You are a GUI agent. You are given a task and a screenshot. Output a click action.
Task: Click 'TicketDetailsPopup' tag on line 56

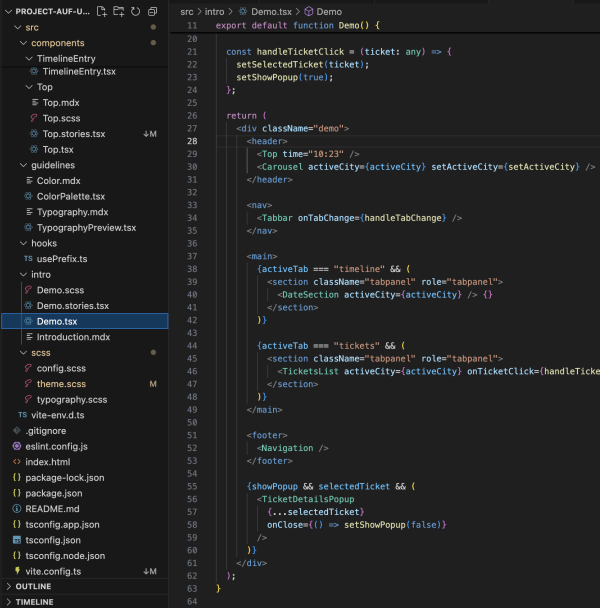point(308,499)
